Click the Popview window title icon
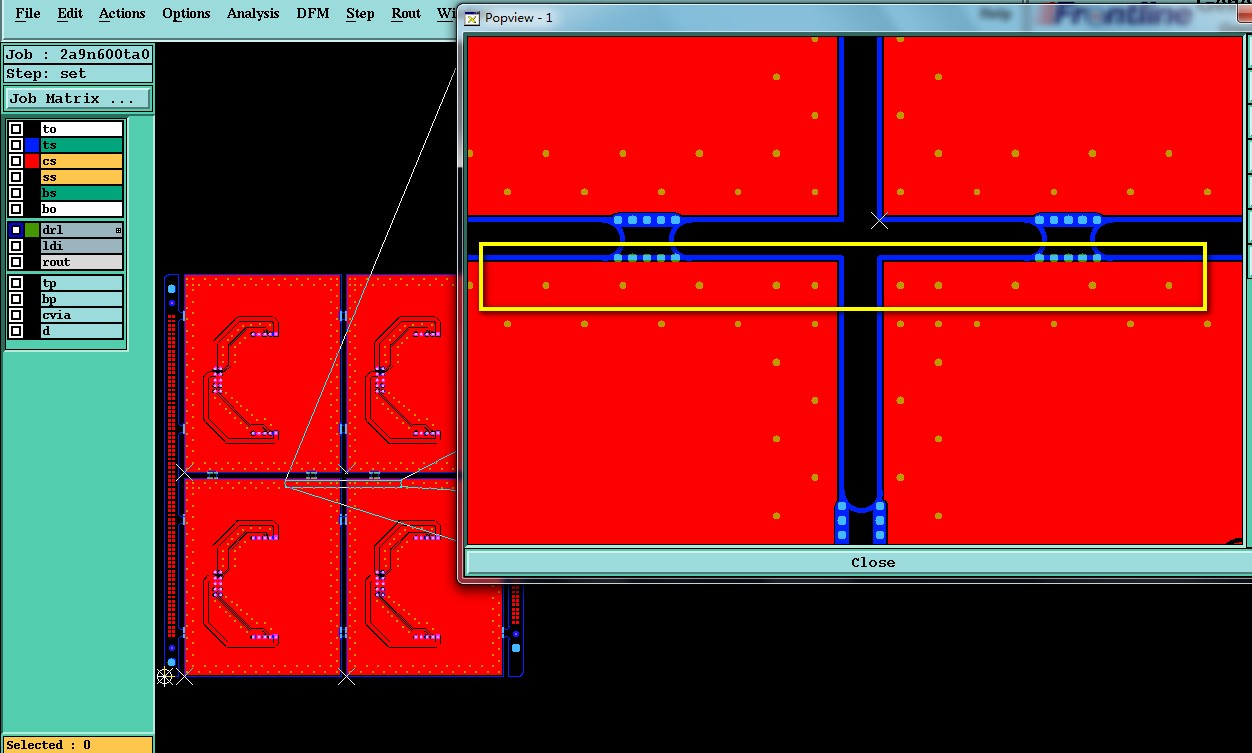This screenshot has width=1252, height=753. point(474,17)
